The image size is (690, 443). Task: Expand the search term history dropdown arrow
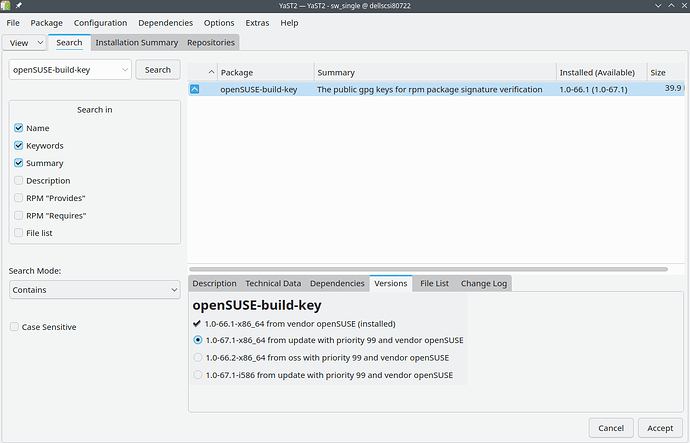tap(125, 70)
